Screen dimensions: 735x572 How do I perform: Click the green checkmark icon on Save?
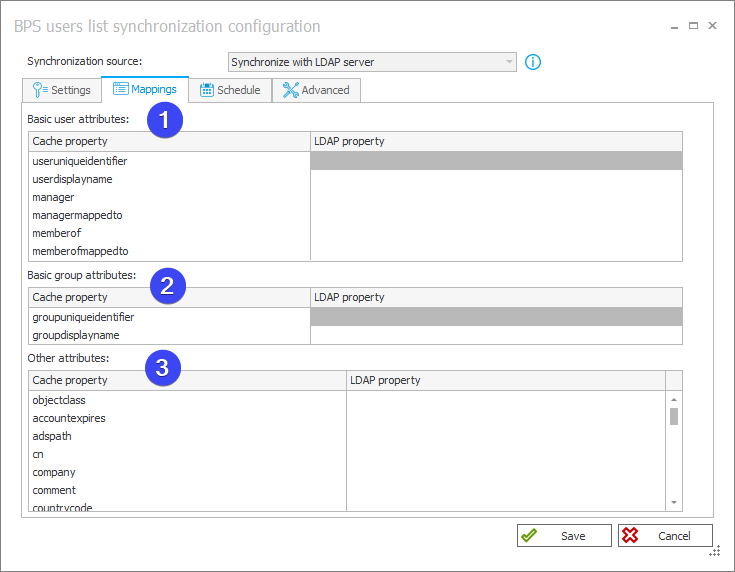point(529,535)
